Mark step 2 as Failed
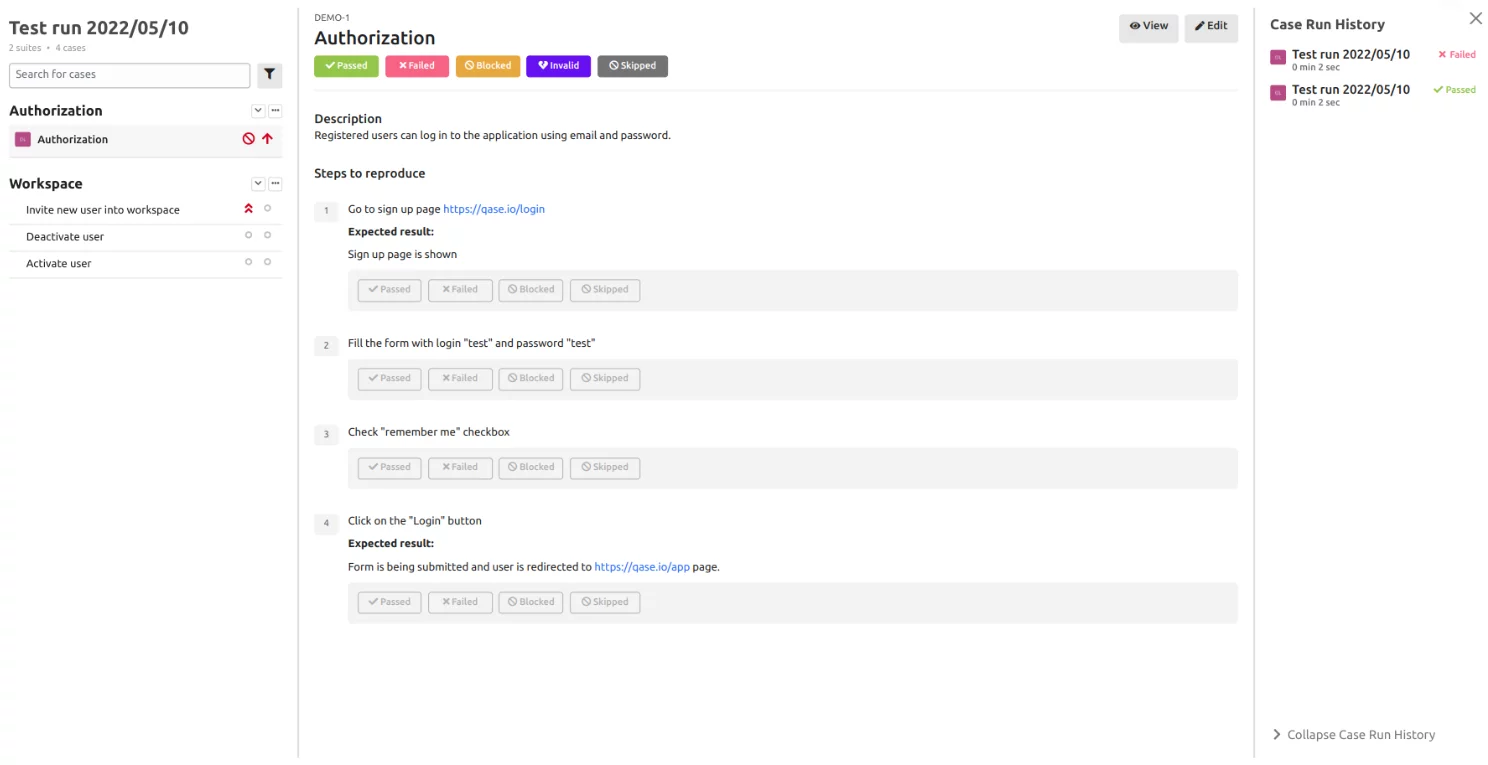Screen dimensions: 1488x765 pyautogui.click(x=460, y=379)
